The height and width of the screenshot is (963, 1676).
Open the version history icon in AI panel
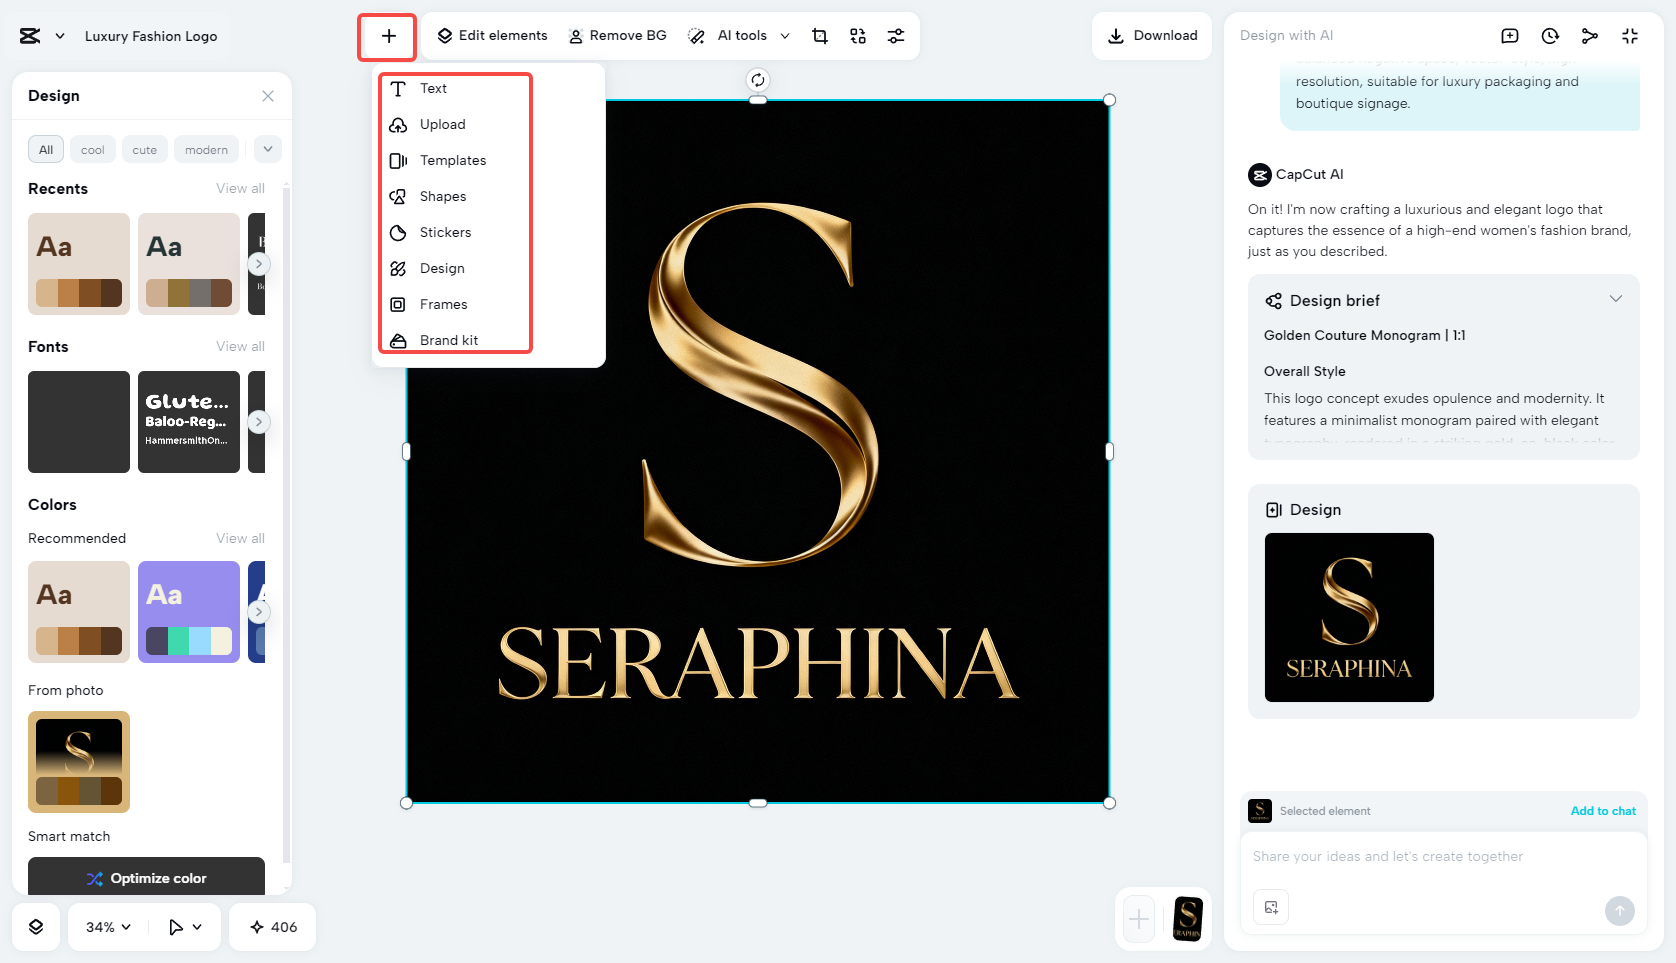pos(1550,35)
